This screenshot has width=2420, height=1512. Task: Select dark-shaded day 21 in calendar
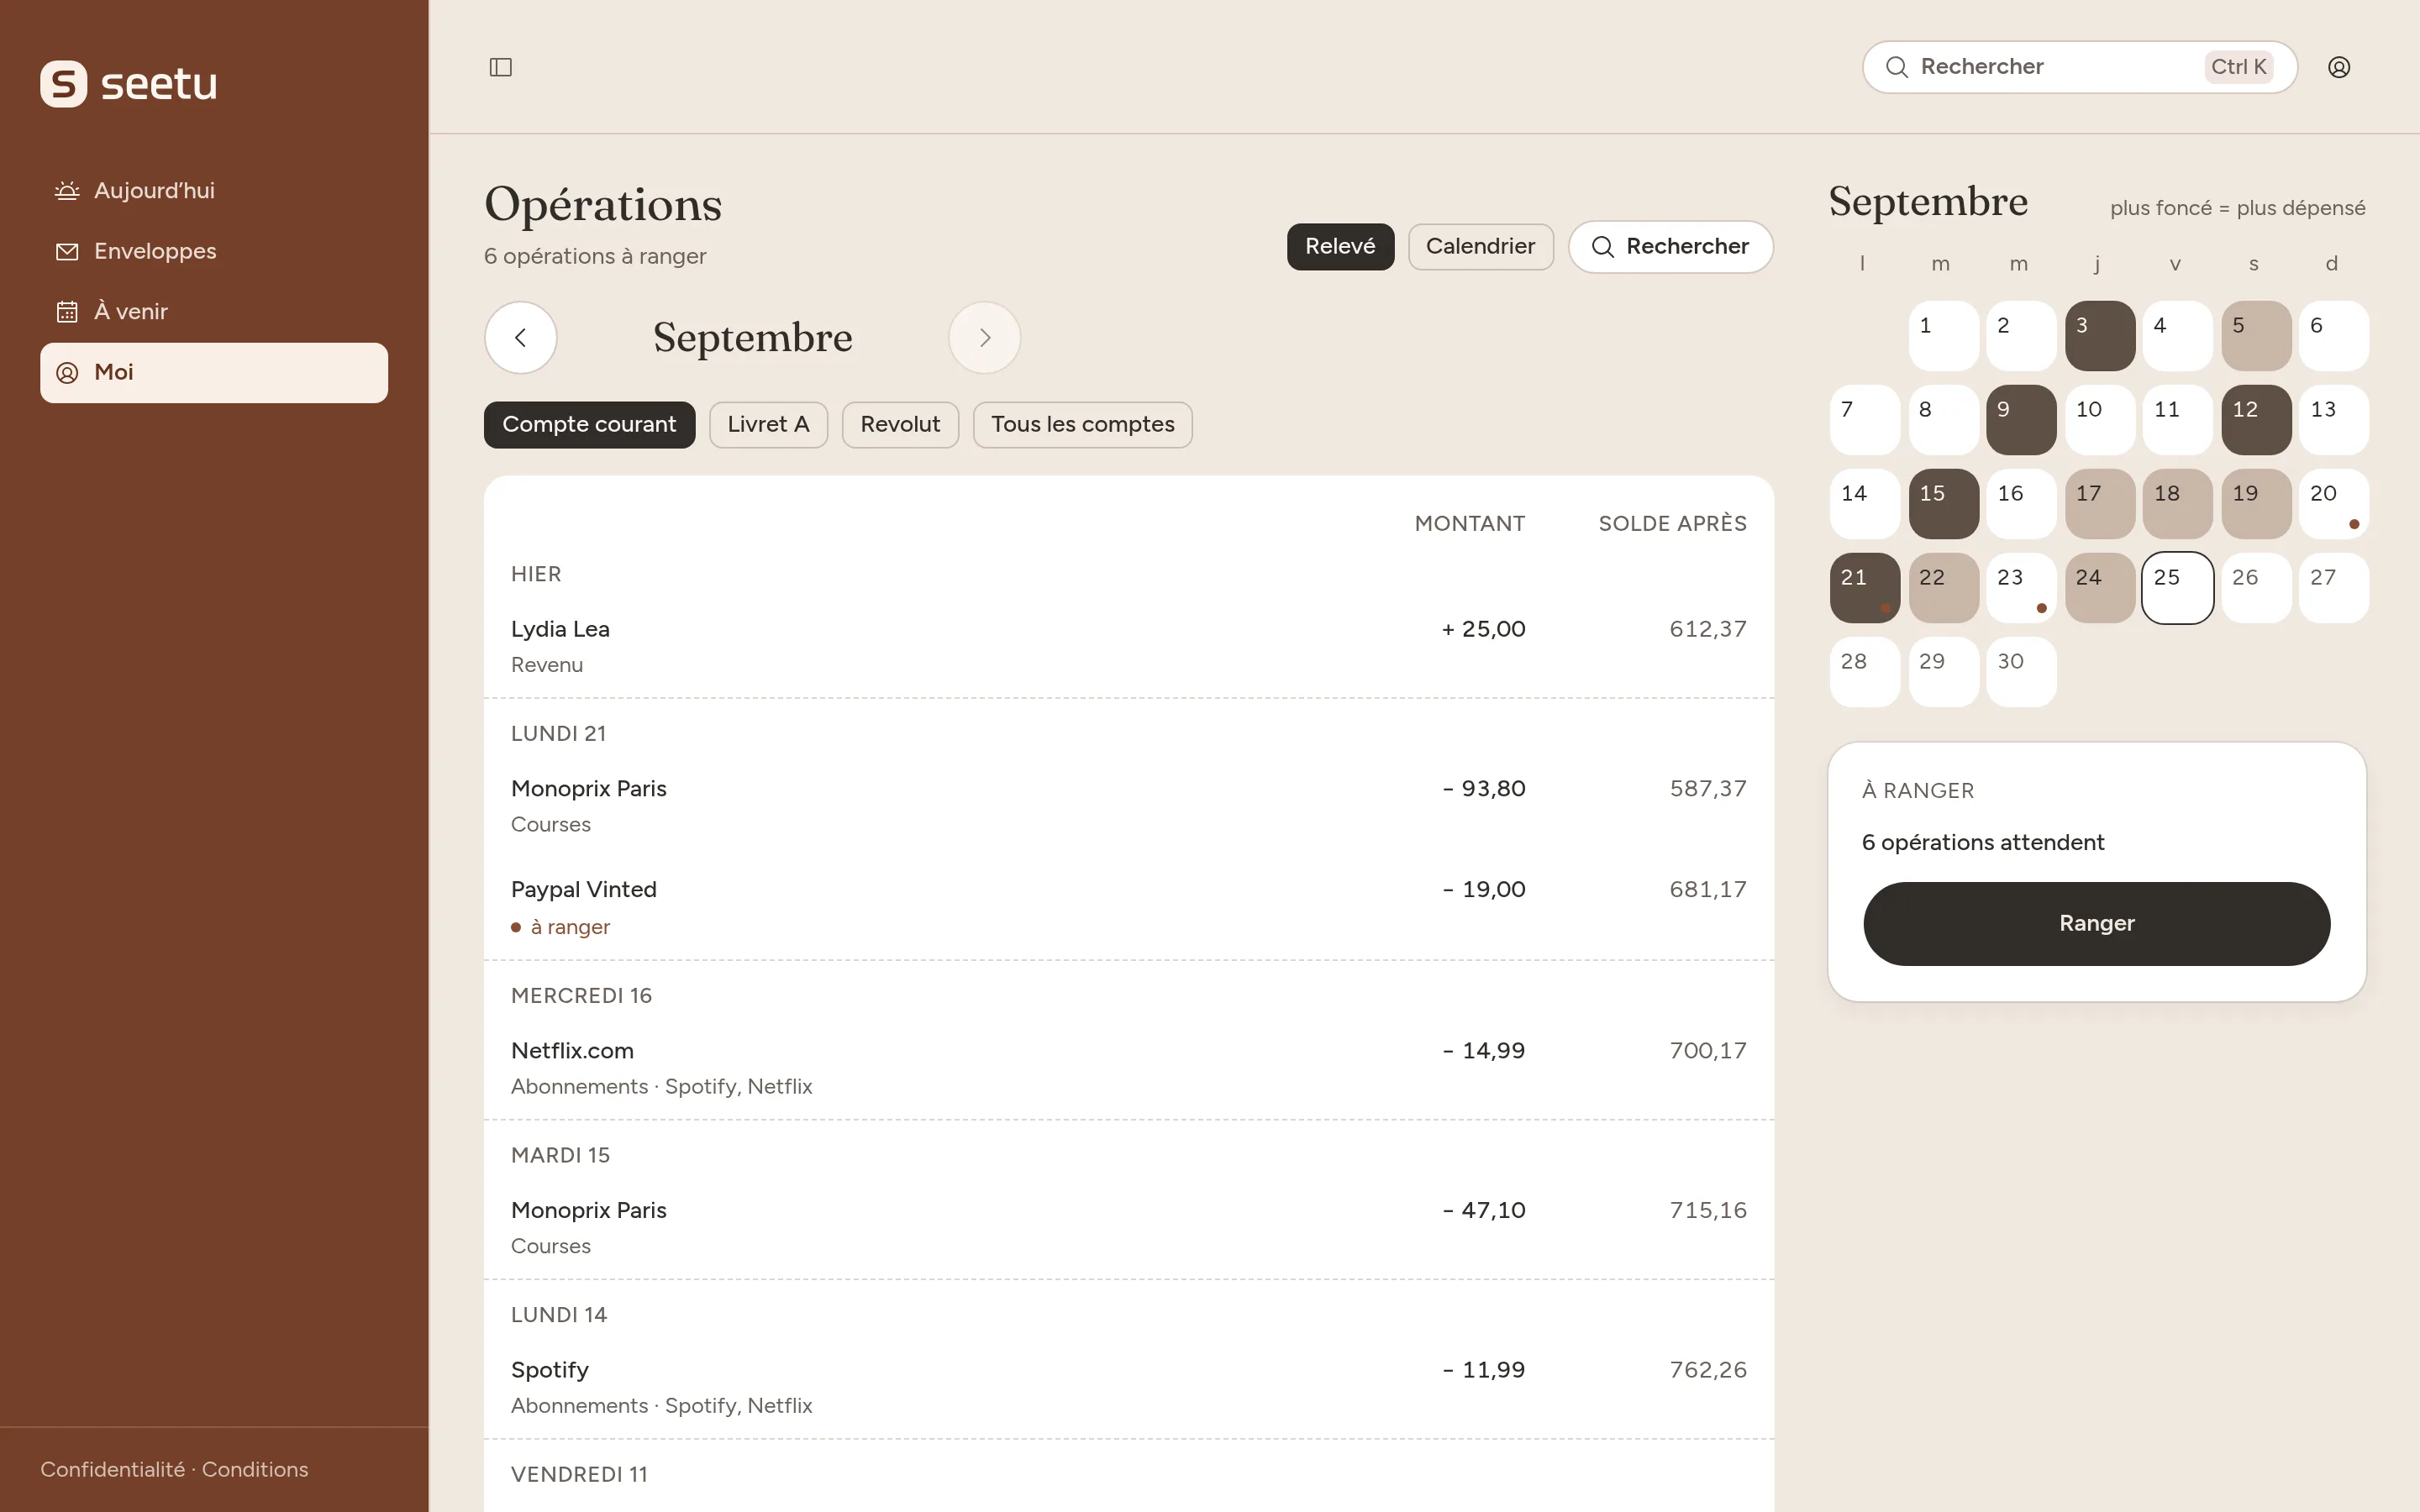click(x=1864, y=588)
